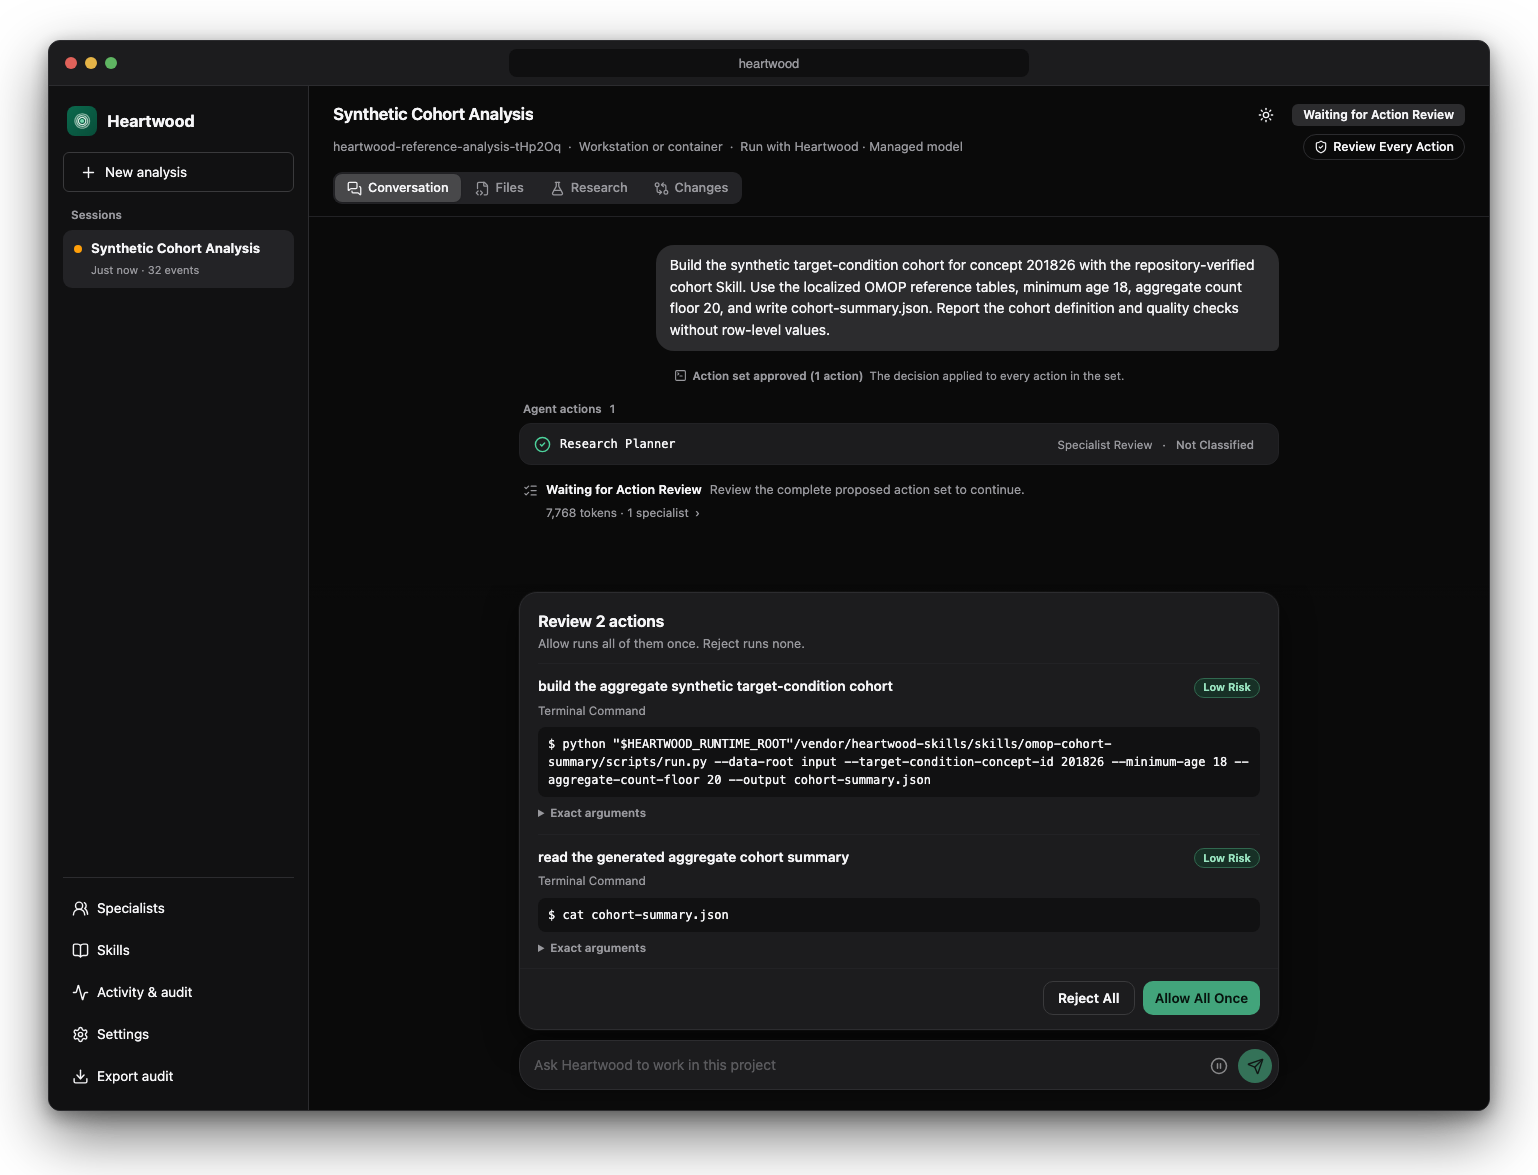Image resolution: width=1538 pixels, height=1175 pixels.
Task: Click the orange status dot on session
Action: pos(78,249)
